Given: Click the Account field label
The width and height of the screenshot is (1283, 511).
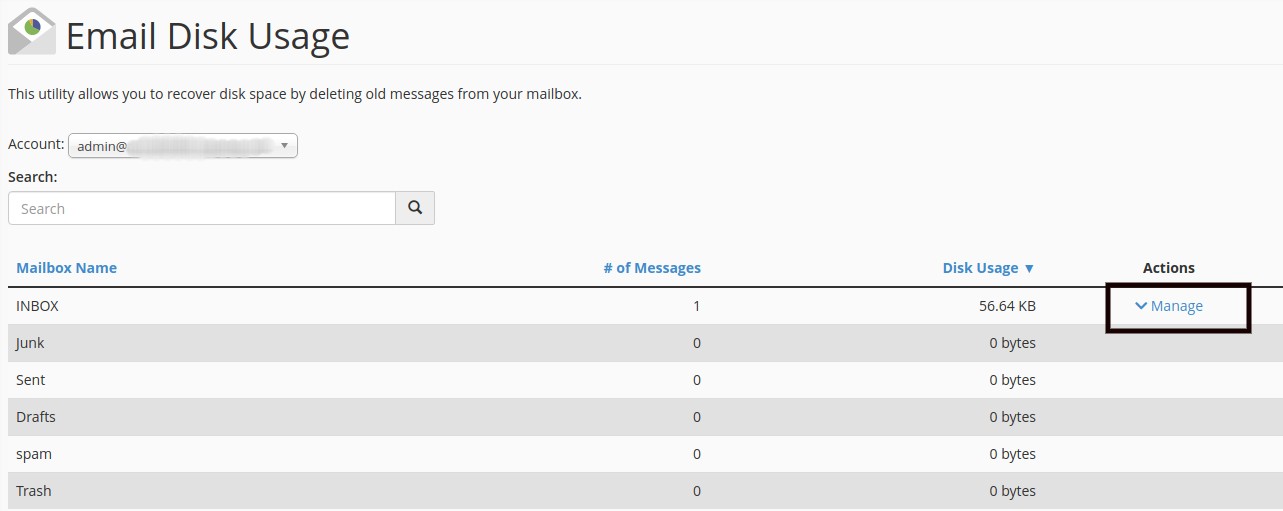Looking at the screenshot, I should point(36,144).
